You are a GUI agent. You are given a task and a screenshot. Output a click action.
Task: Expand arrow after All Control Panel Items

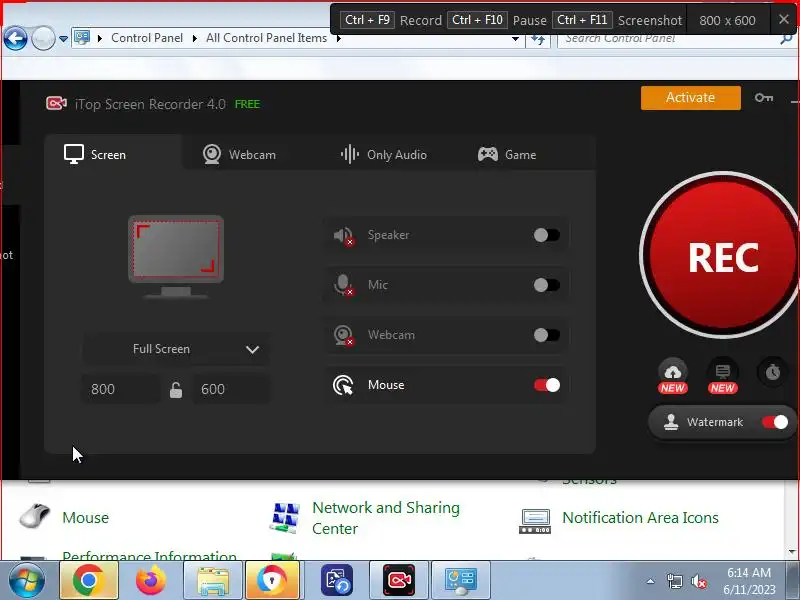coord(338,39)
